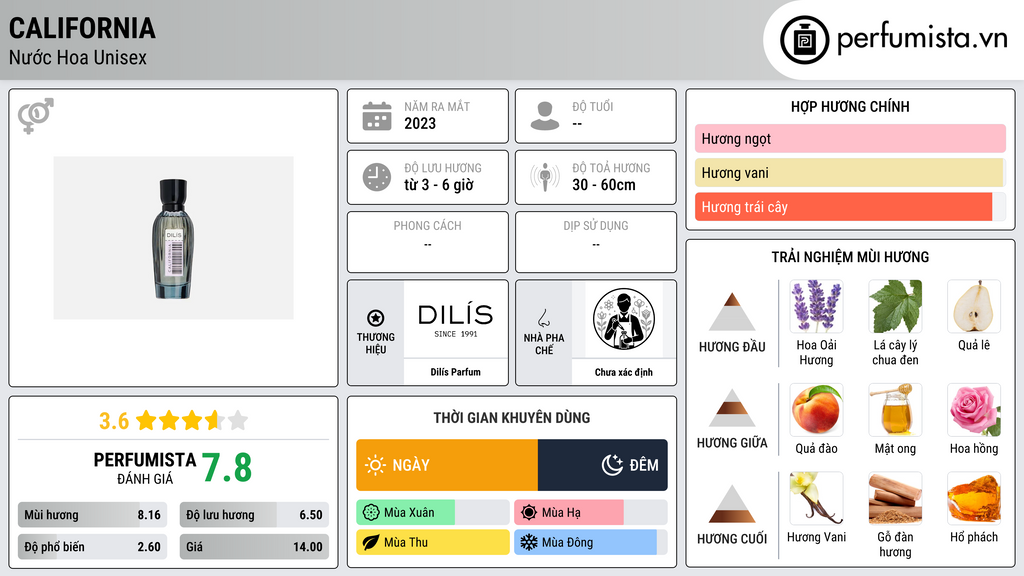This screenshot has width=1024, height=576.
Task: Click the star badge icon above Thương hiệu
Action: click(x=376, y=318)
